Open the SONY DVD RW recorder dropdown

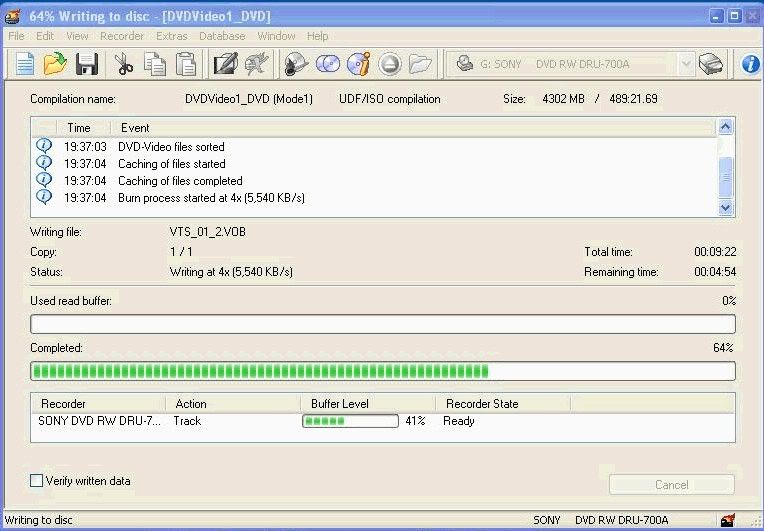[685, 64]
